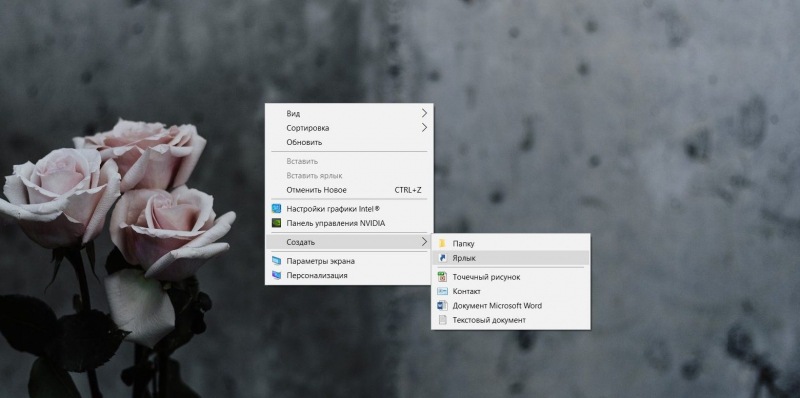Create shortcut via Ярлык text
The image size is (800, 398).
pyautogui.click(x=464, y=258)
